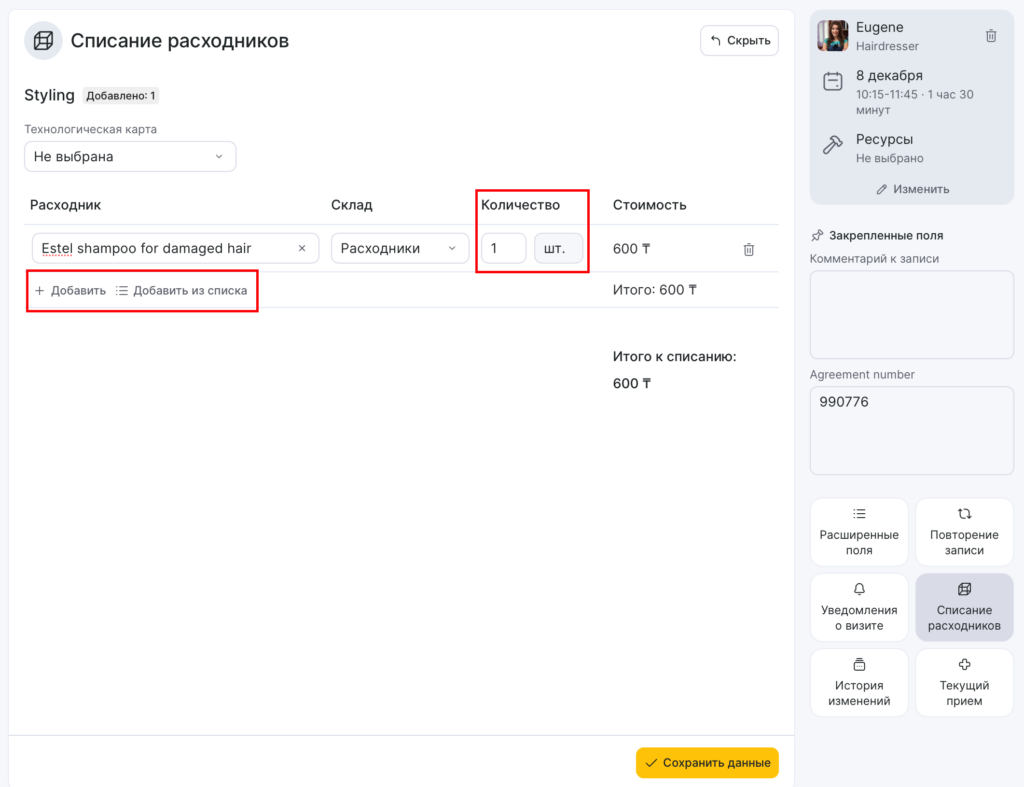Click Добавить из списка link
1024x787 pixels.
point(181,291)
